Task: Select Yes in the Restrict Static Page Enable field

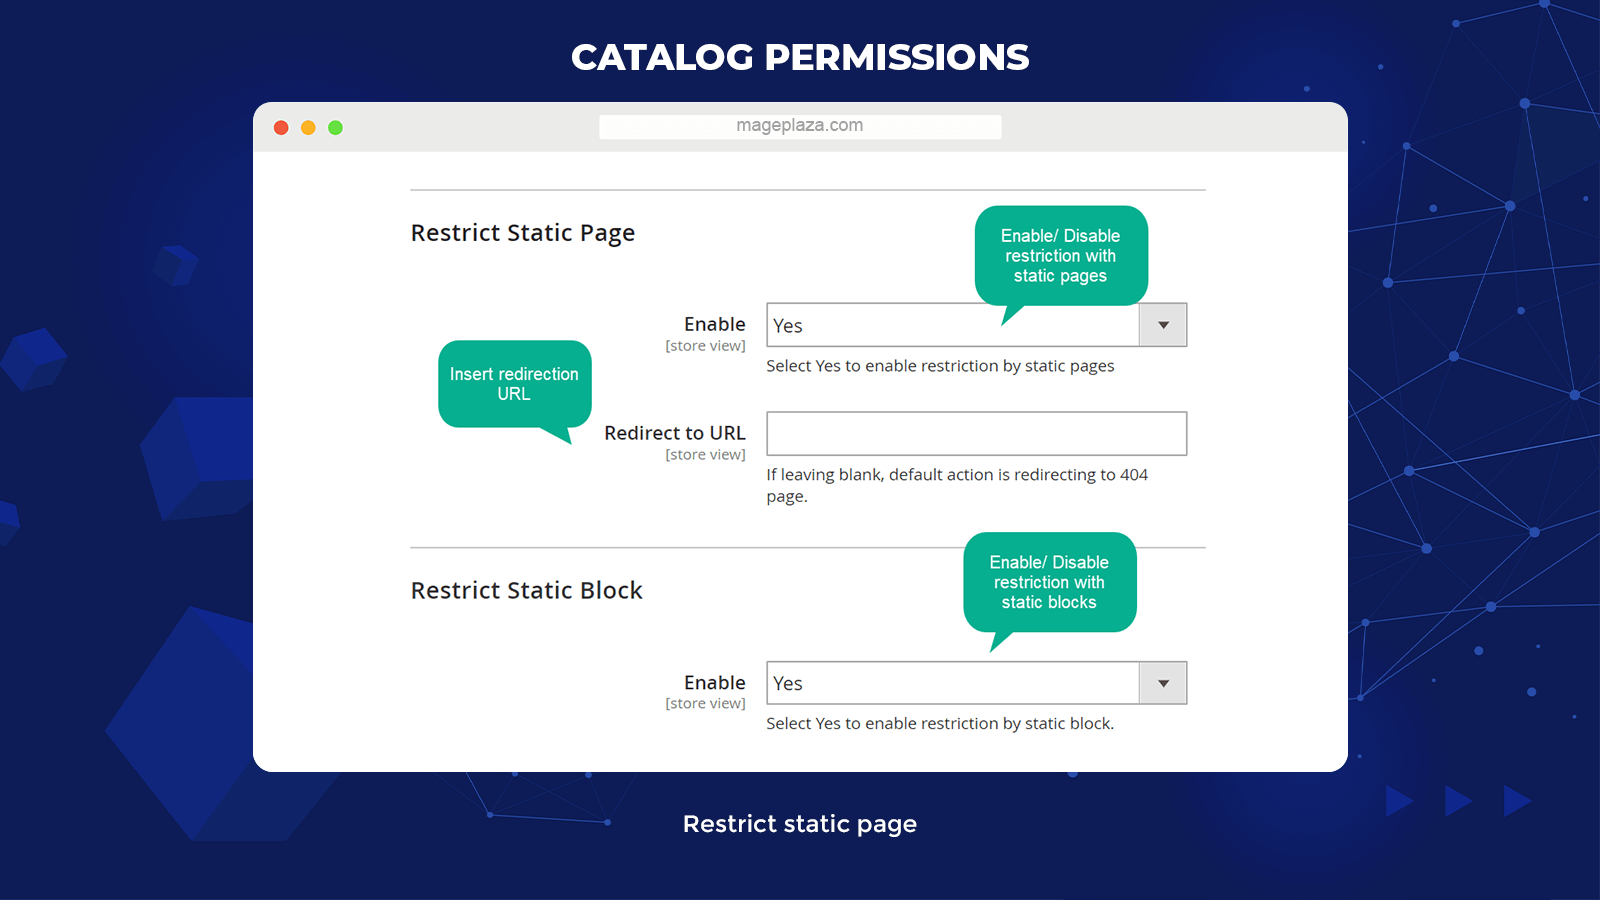Action: point(950,325)
